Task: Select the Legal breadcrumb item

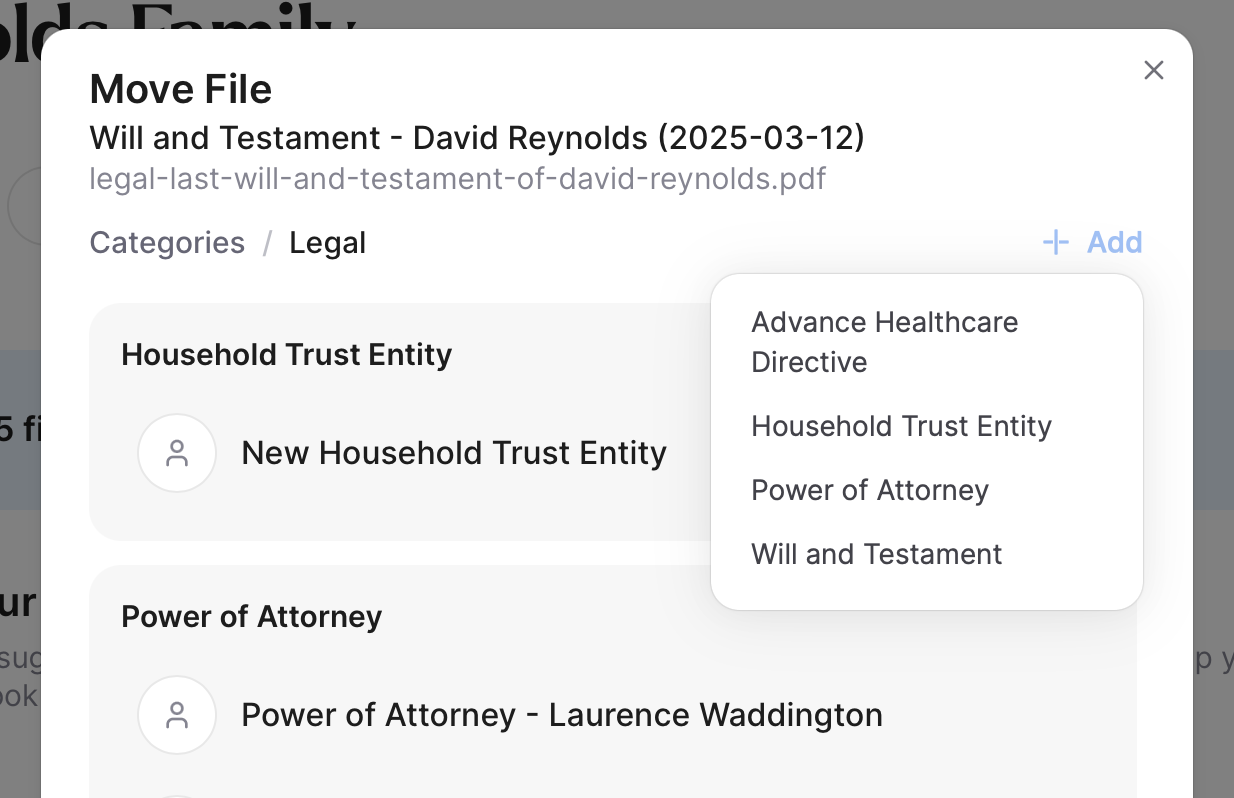Action: 328,243
